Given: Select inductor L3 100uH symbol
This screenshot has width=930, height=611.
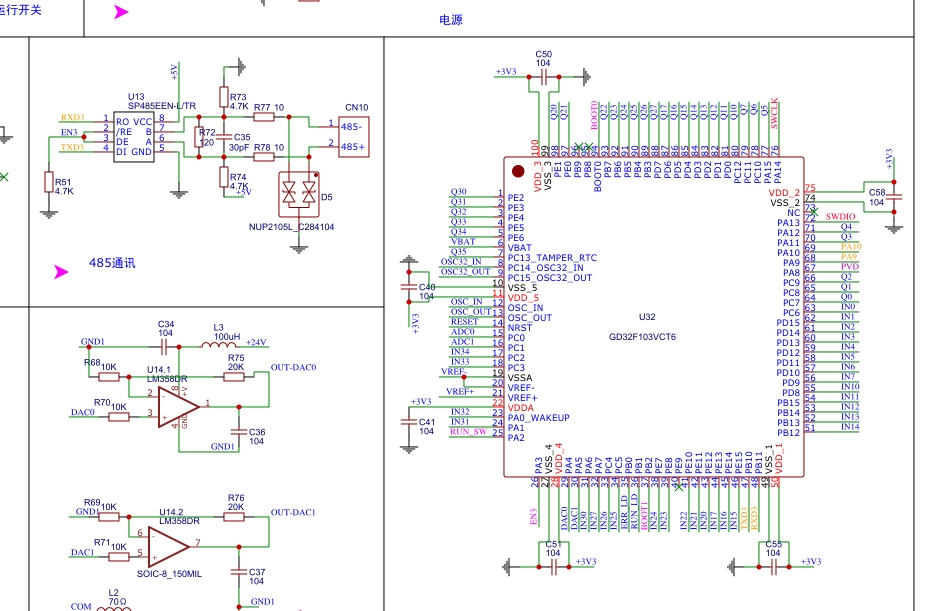Looking at the screenshot, I should pyautogui.click(x=218, y=343).
